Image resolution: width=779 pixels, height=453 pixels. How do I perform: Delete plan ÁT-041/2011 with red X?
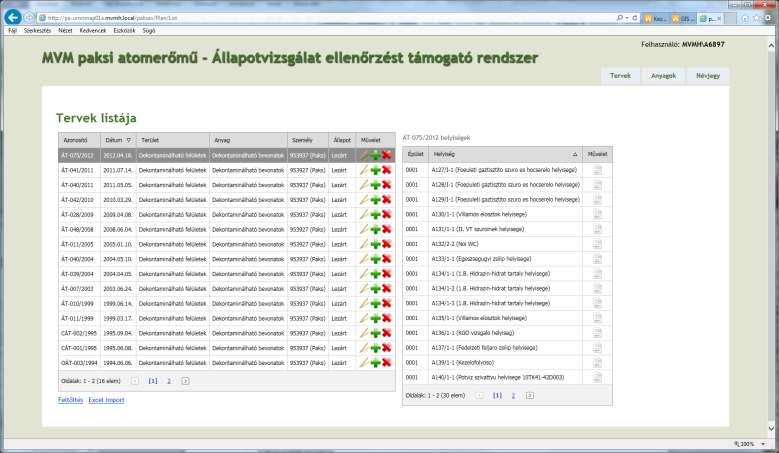tap(387, 170)
